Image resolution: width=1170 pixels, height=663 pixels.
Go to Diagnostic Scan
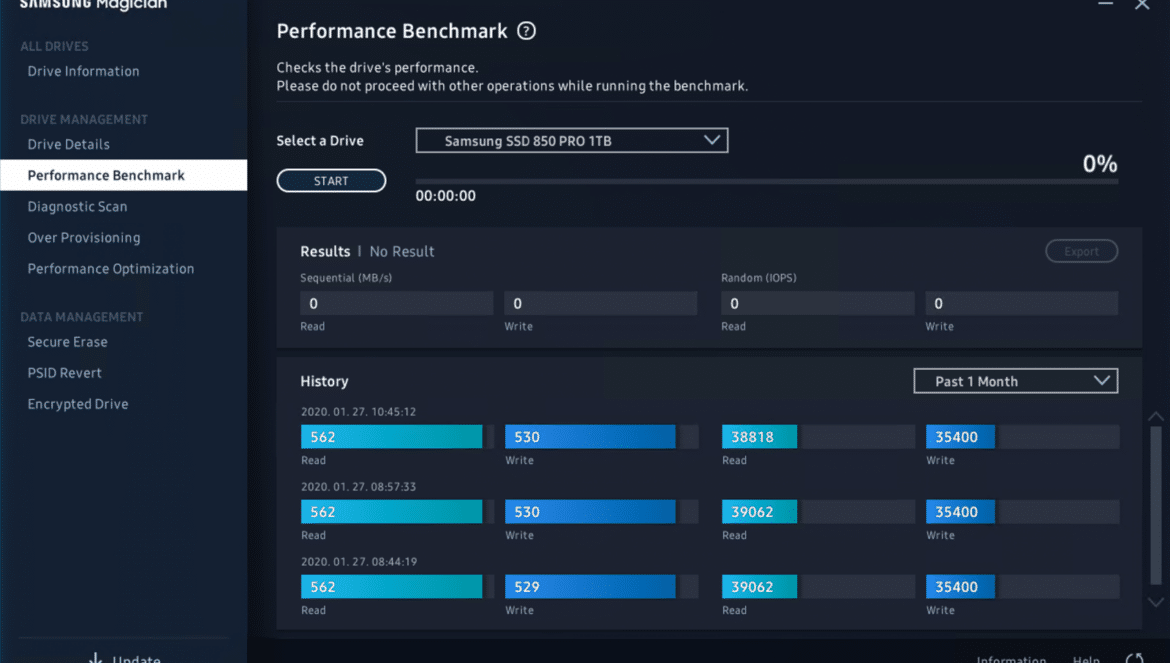(x=78, y=207)
